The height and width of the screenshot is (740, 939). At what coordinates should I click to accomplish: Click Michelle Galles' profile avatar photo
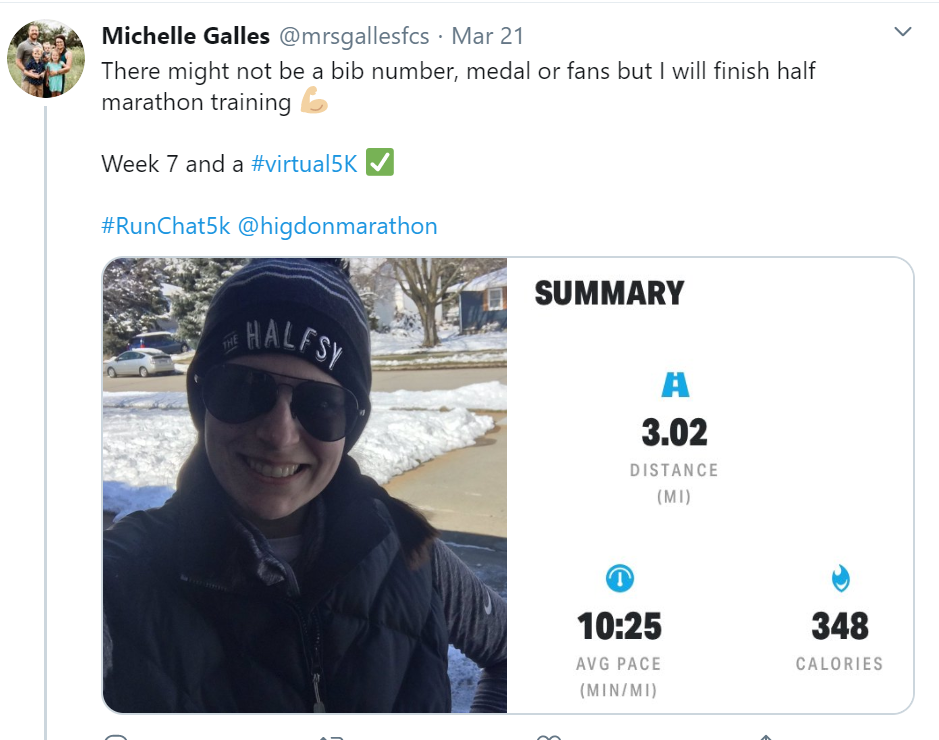pyautogui.click(x=46, y=58)
